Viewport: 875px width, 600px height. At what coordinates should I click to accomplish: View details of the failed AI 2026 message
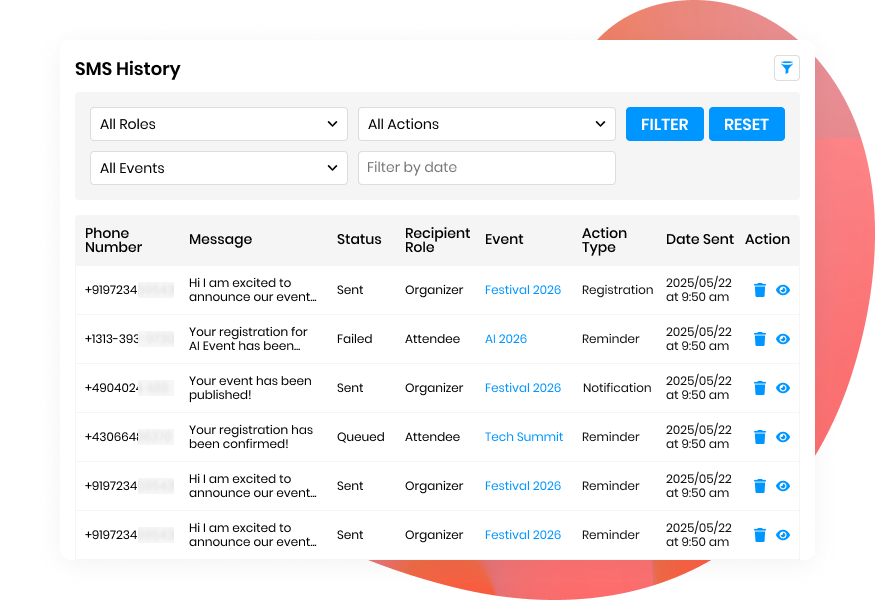(783, 338)
